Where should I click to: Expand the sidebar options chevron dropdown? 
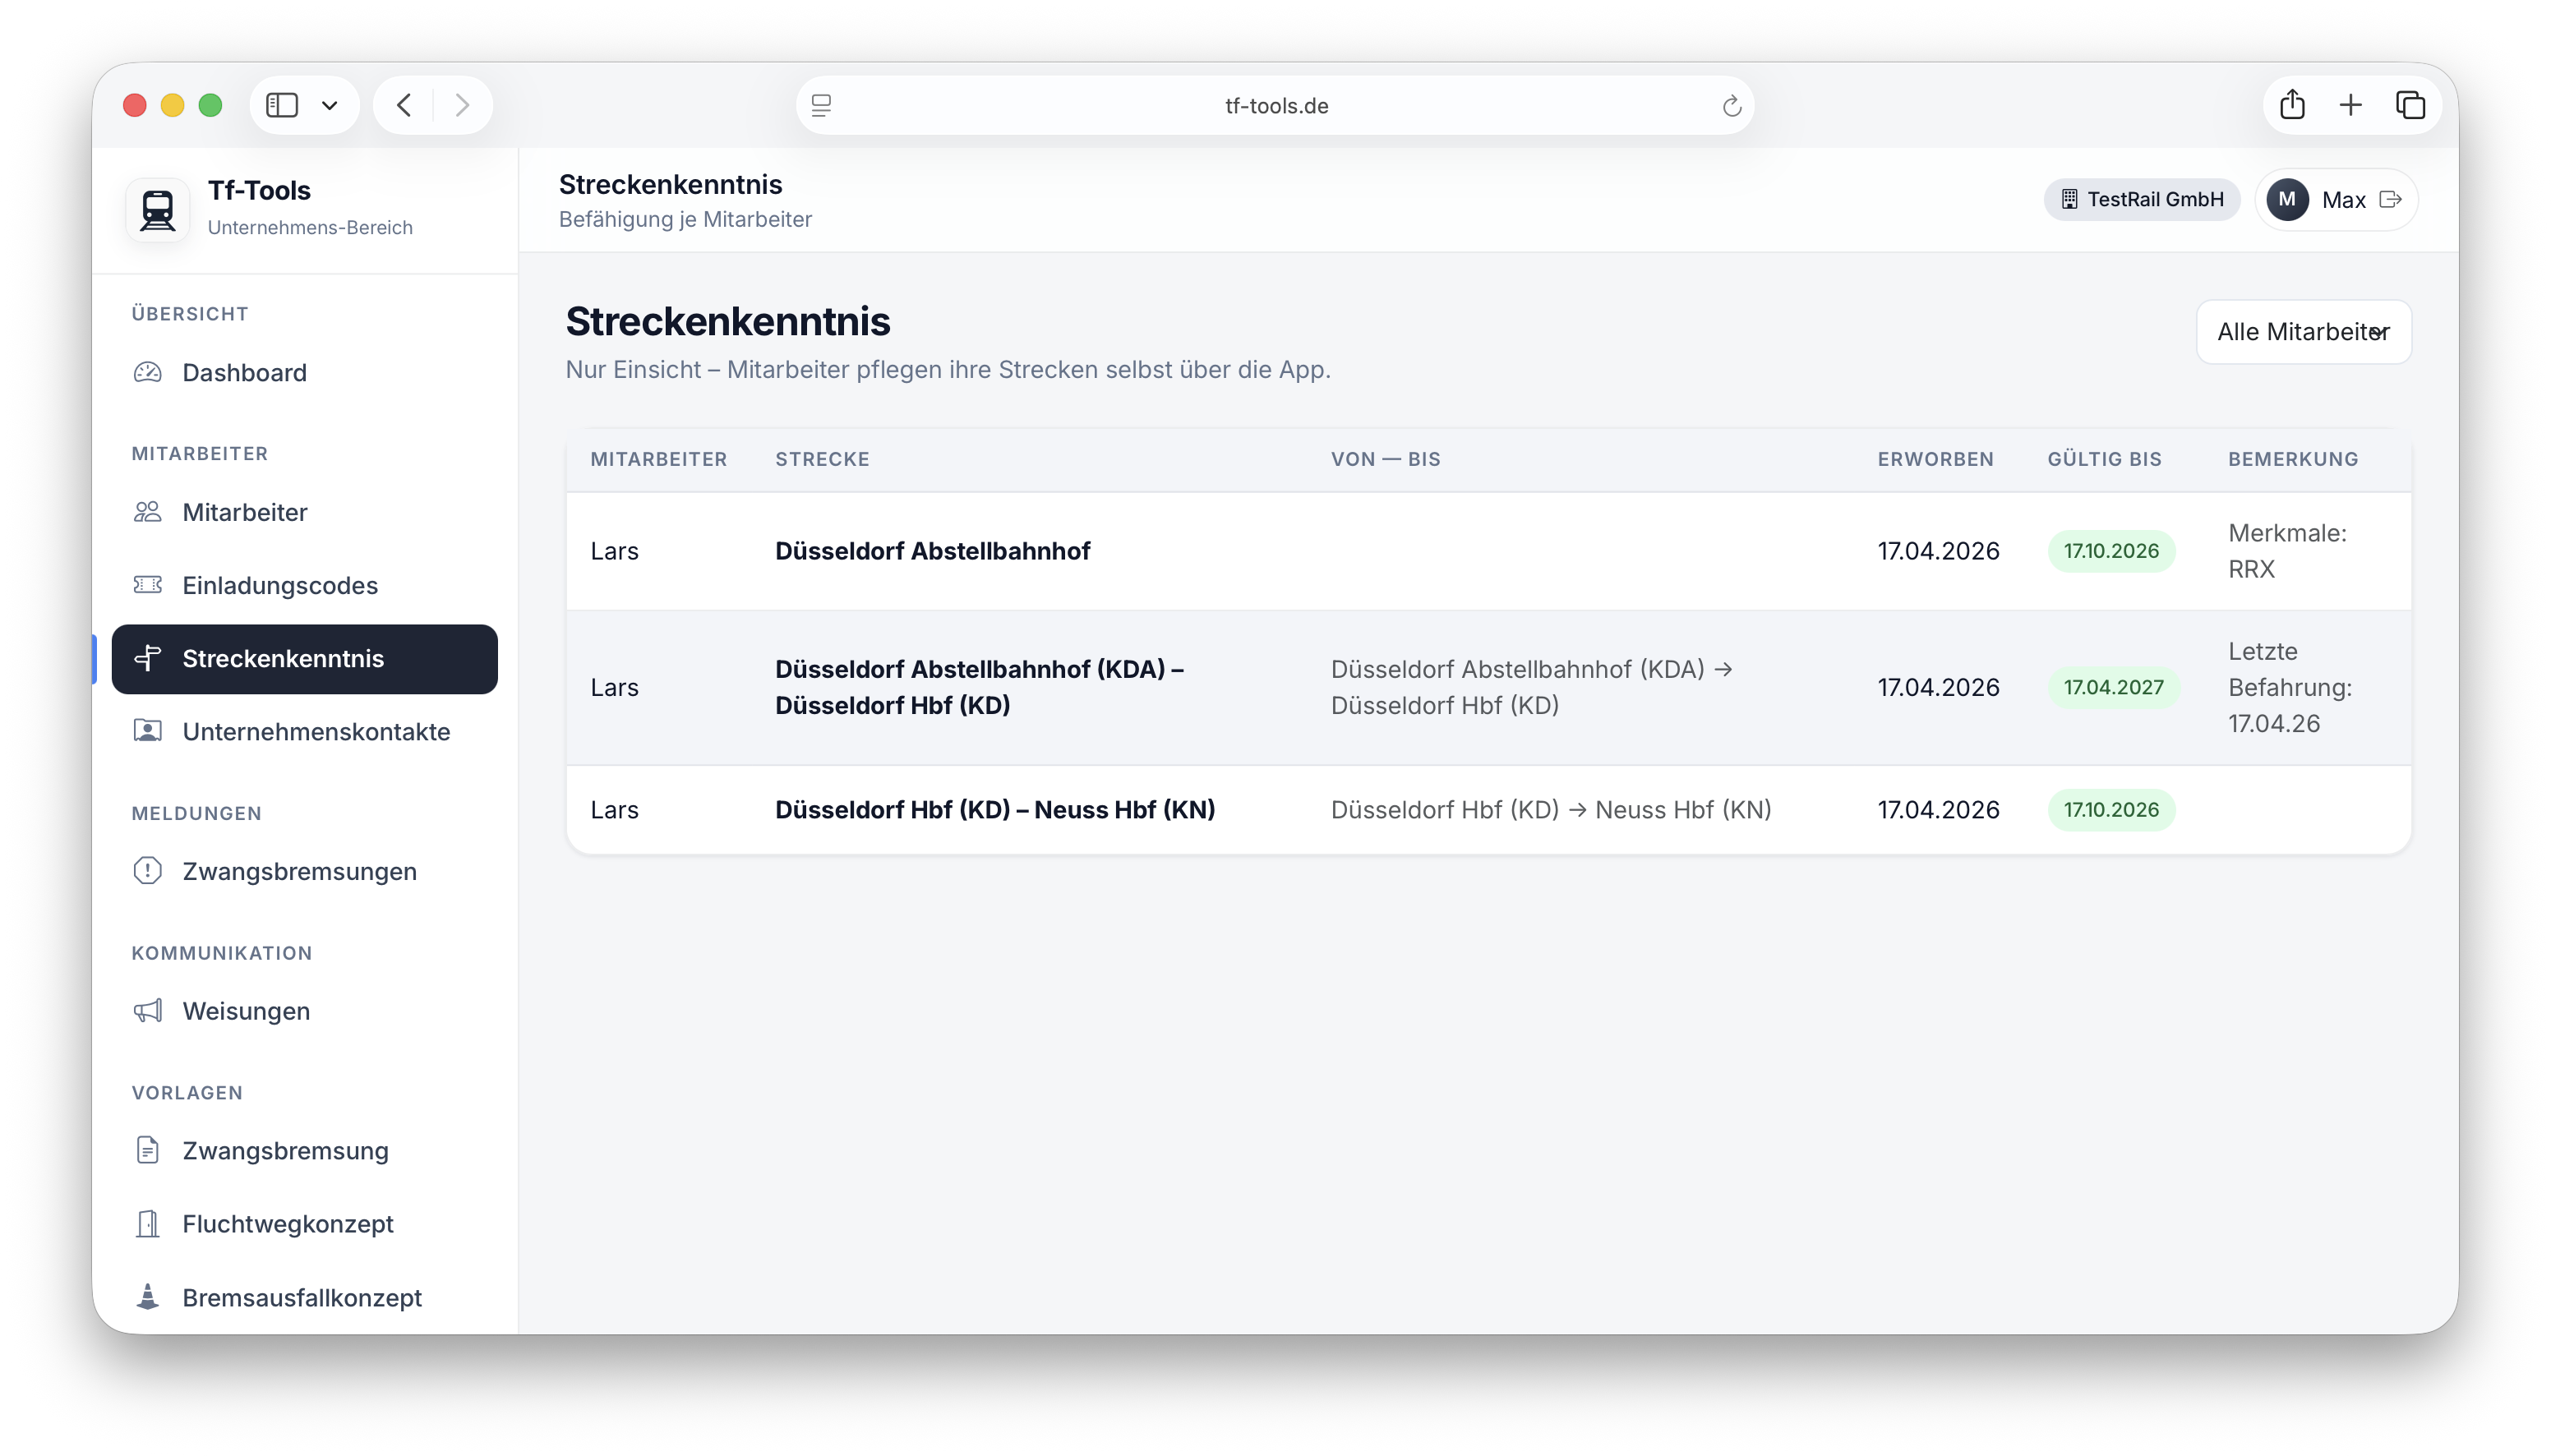329,105
